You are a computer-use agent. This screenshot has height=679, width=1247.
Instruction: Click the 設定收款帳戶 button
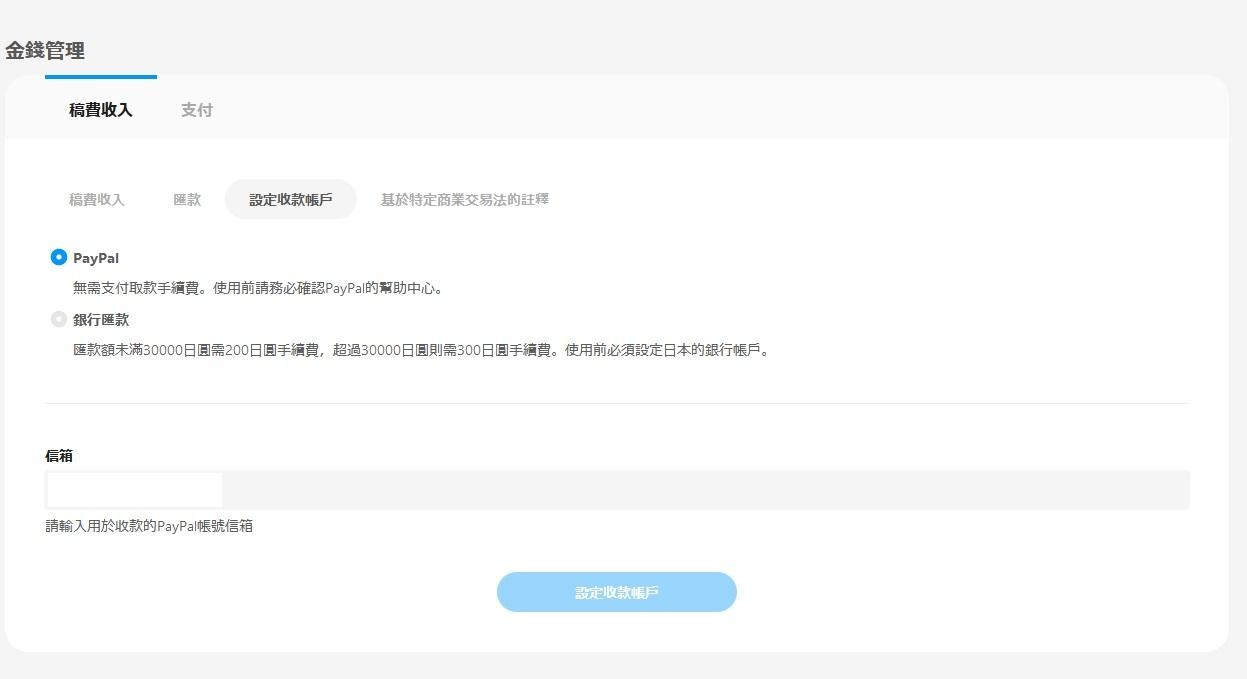tap(616, 592)
